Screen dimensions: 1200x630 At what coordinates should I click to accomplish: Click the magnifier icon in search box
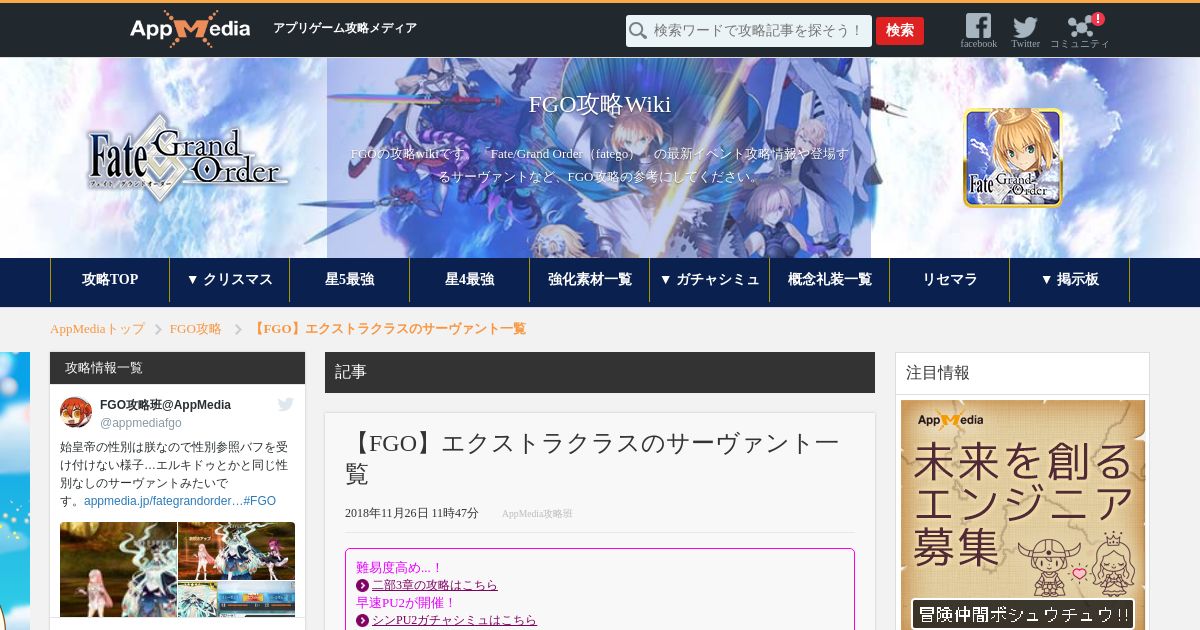638,31
